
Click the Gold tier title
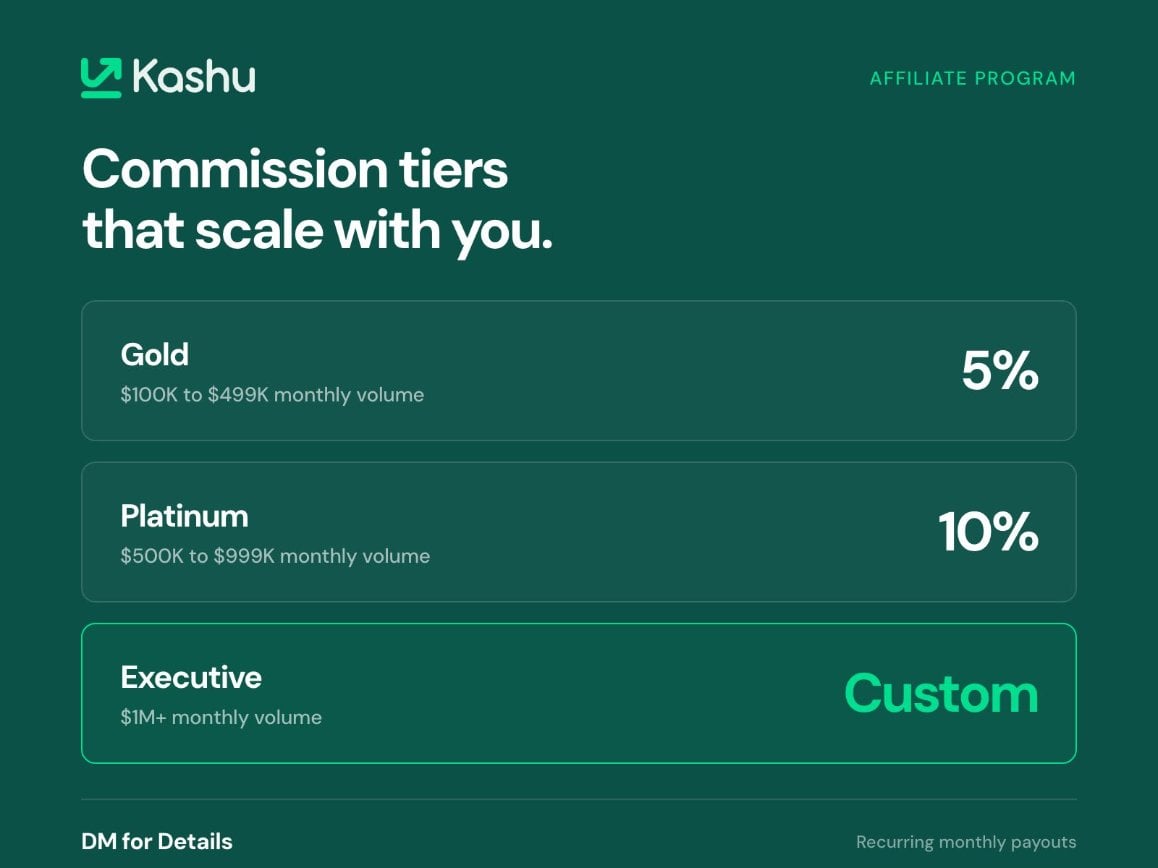[154, 355]
